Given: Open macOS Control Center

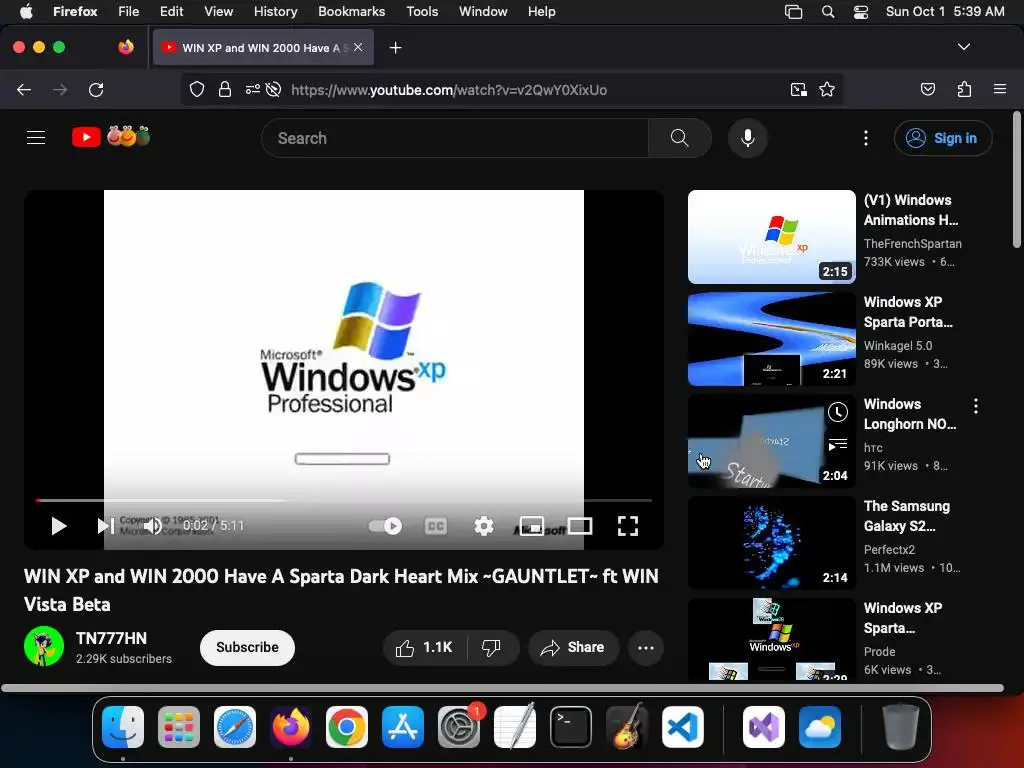Looking at the screenshot, I should pyautogui.click(x=861, y=11).
